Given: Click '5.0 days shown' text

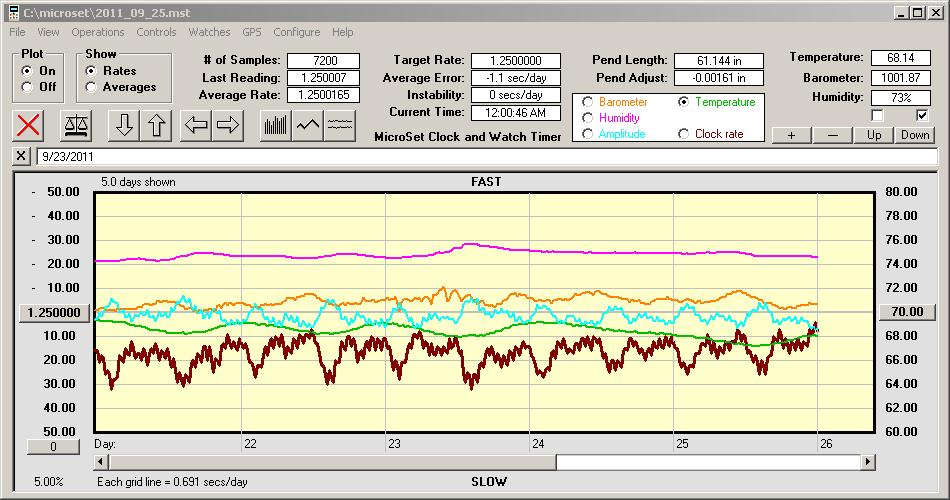Looking at the screenshot, I should pyautogui.click(x=138, y=182).
